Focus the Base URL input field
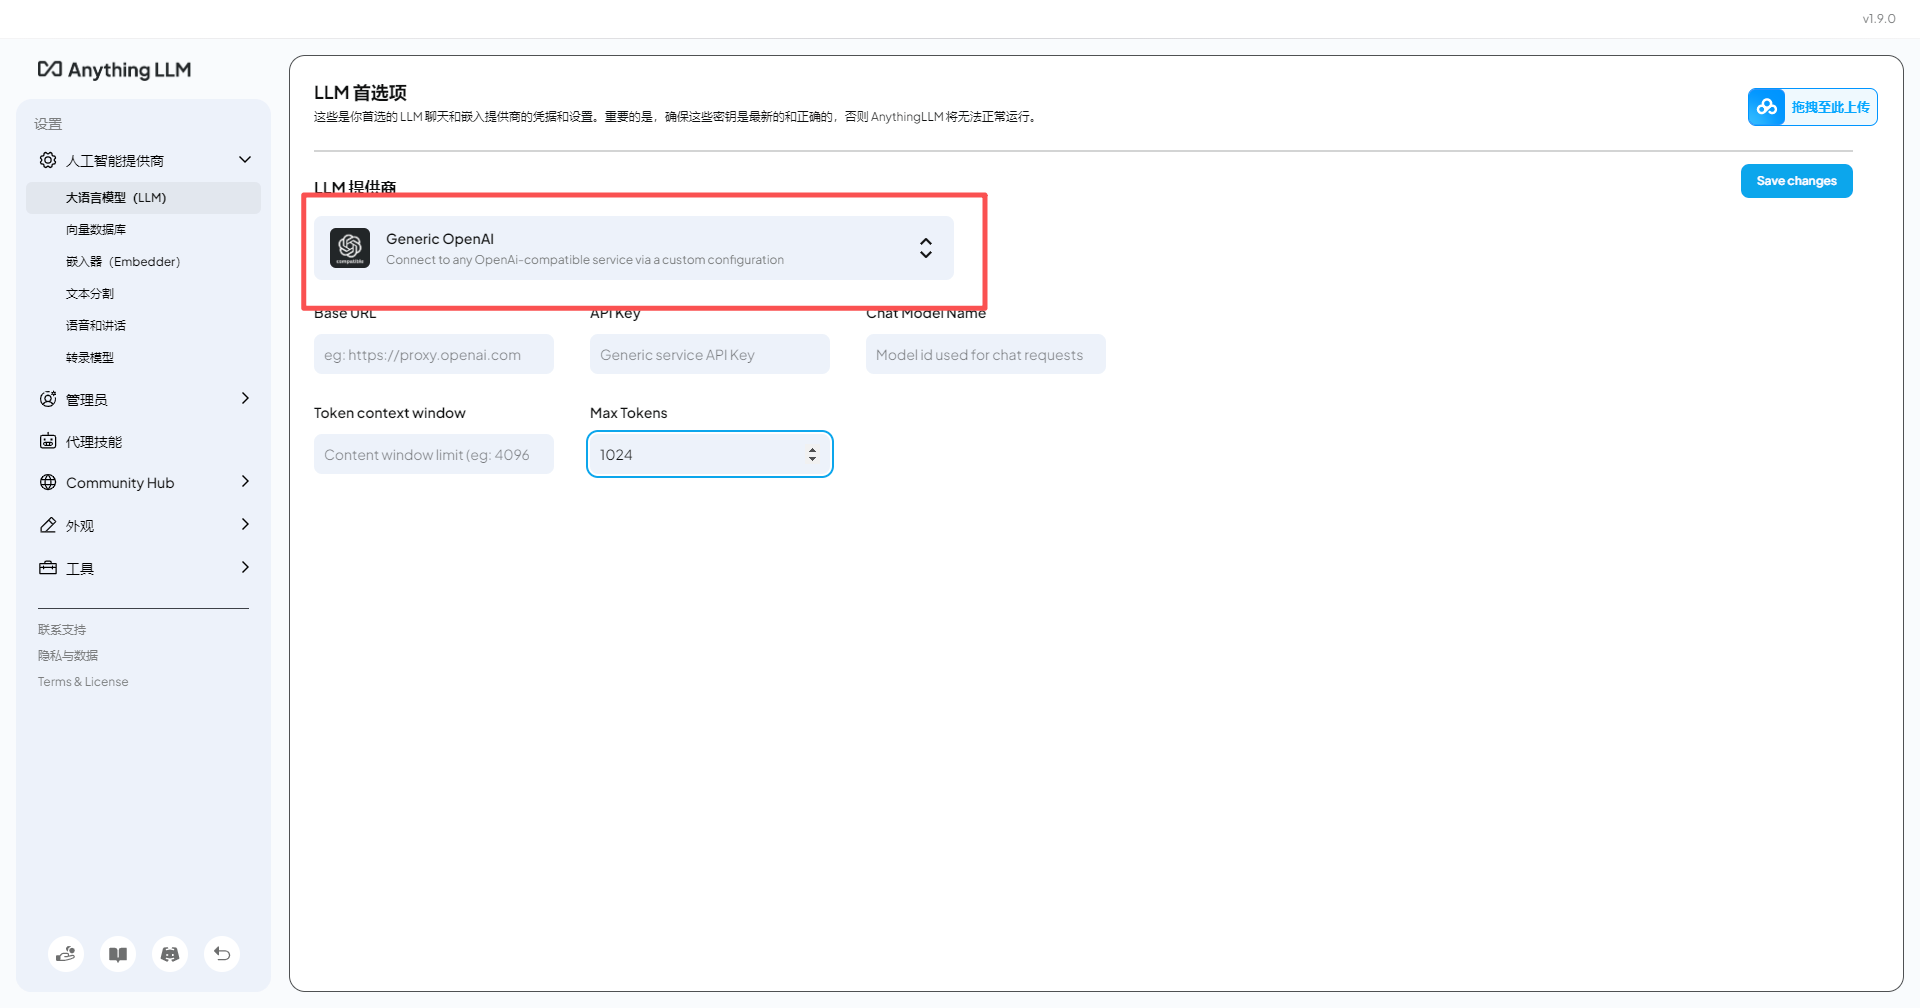Screen dimensions: 1920x1008 click(x=433, y=354)
